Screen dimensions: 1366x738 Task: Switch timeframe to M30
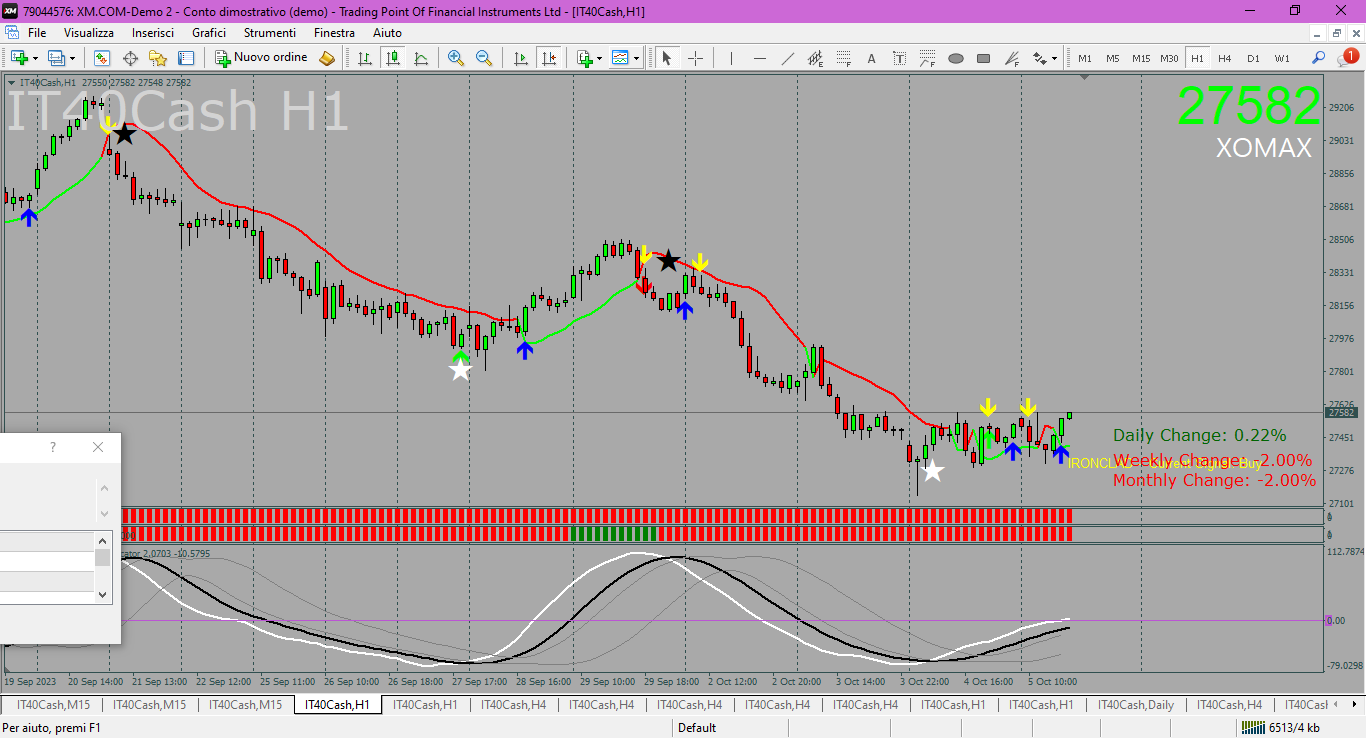(x=1169, y=58)
